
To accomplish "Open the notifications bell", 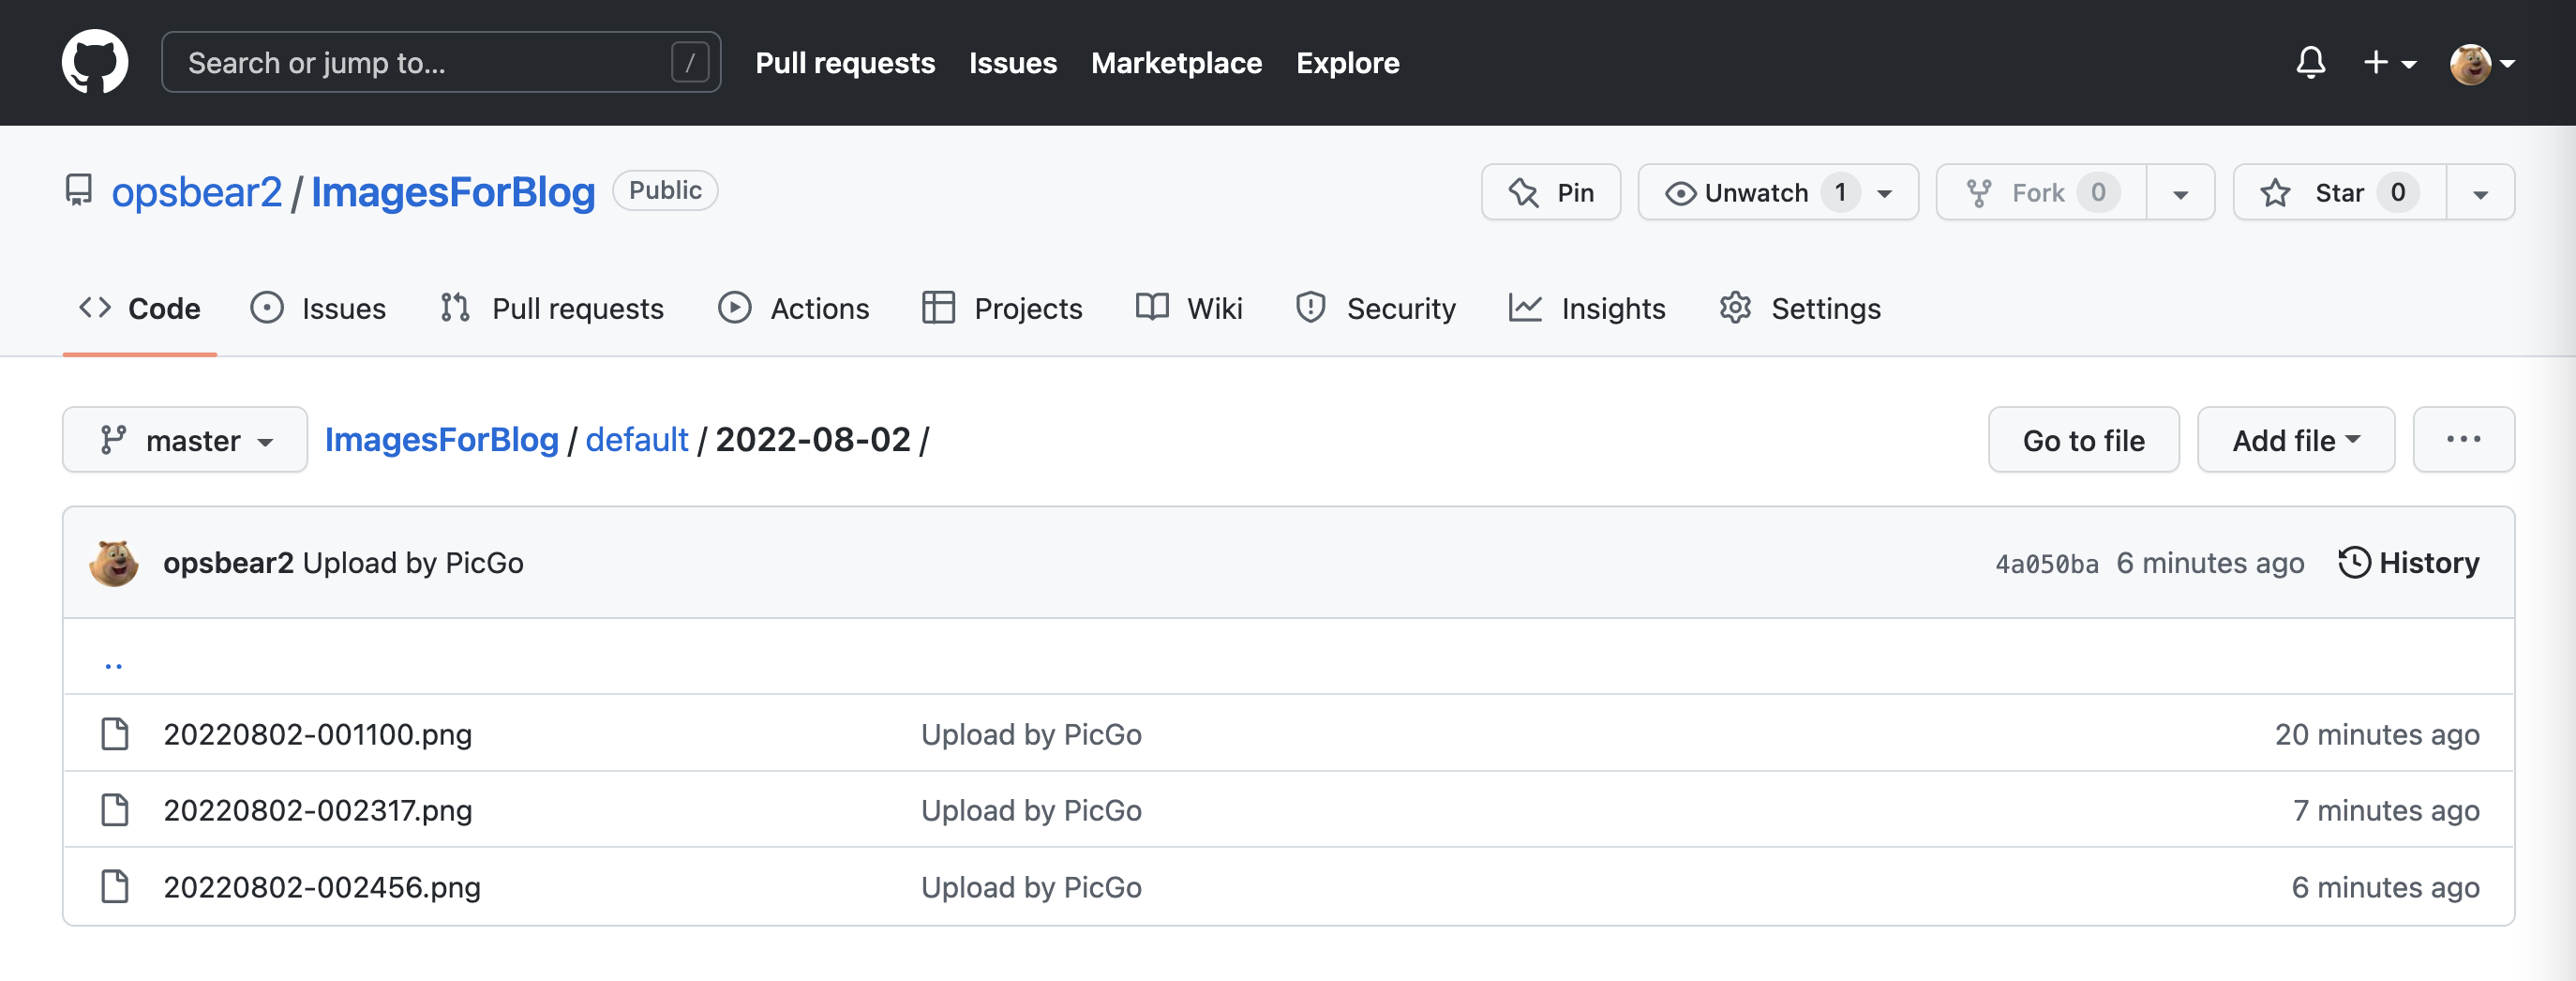I will click(2310, 62).
